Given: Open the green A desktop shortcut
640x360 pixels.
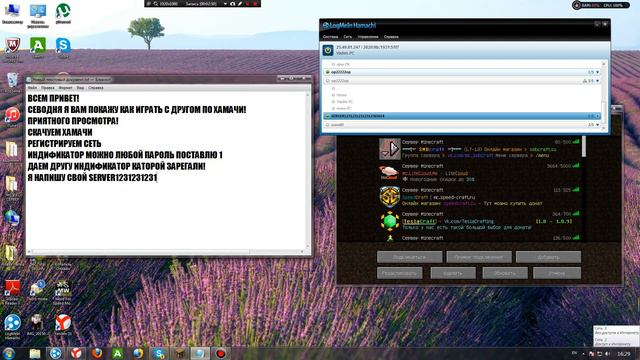Looking at the screenshot, I should [38, 47].
